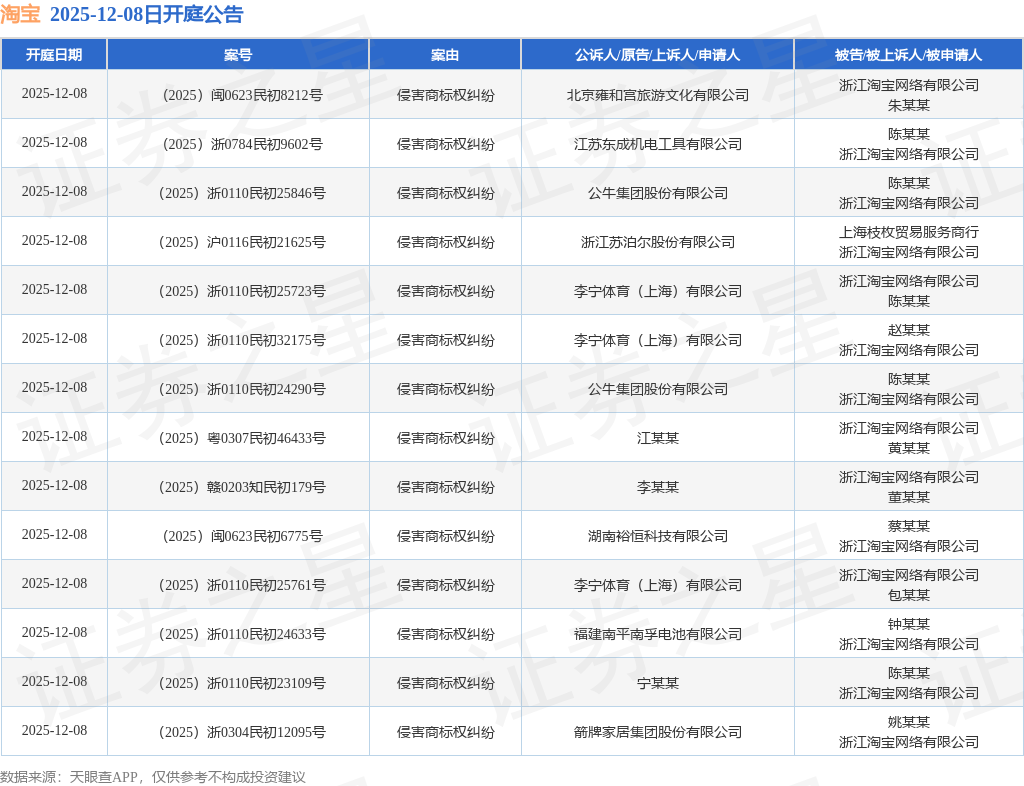Click the 2025-12-08 date in 赣0203知民初179号 row
This screenshot has width=1024, height=786.
[x=54, y=486]
